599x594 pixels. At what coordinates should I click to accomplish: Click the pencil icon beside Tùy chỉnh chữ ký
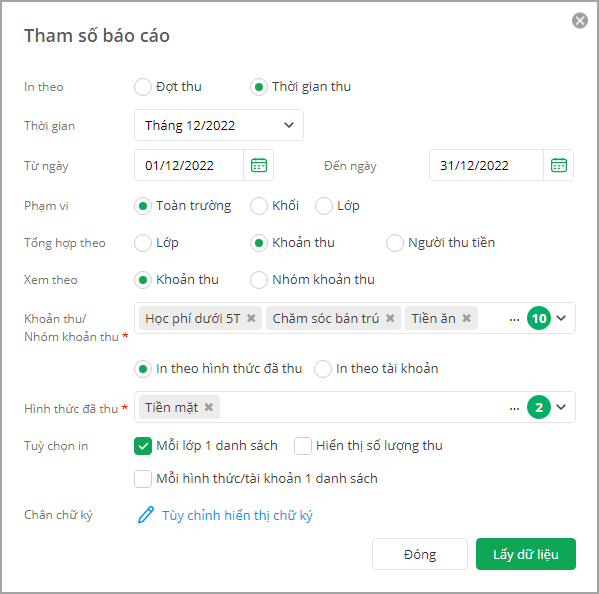point(146,515)
